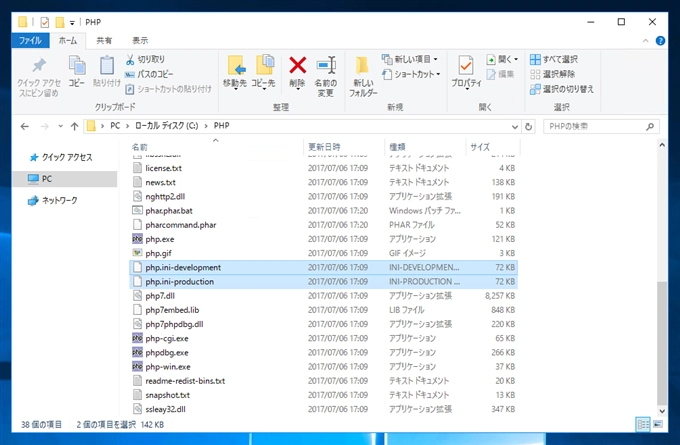Open the ファイル tab
680x445 pixels.
pyautogui.click(x=30, y=40)
